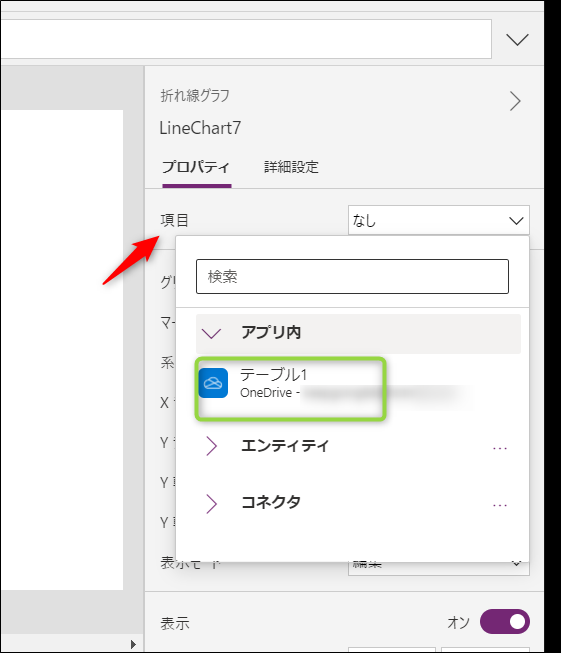
Task: Click the 検索 search field
Action: point(352,277)
